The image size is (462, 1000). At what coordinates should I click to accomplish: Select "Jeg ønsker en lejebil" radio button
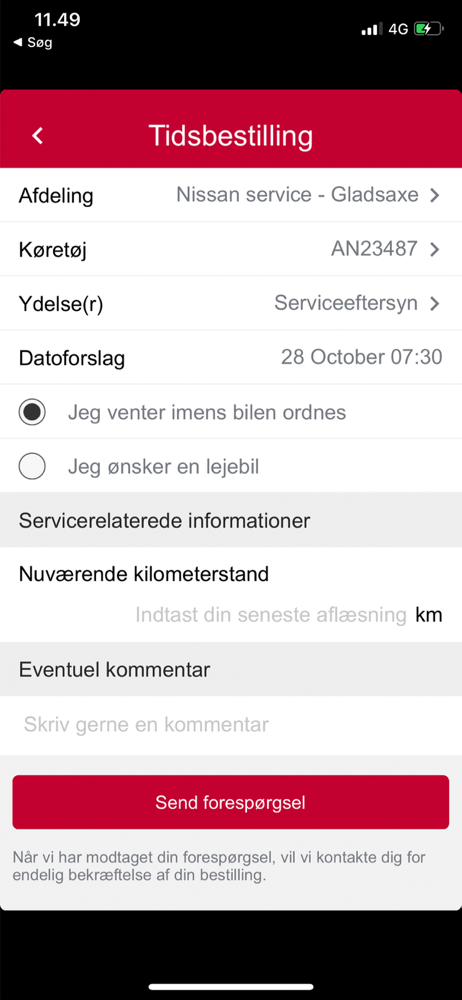click(x=32, y=467)
